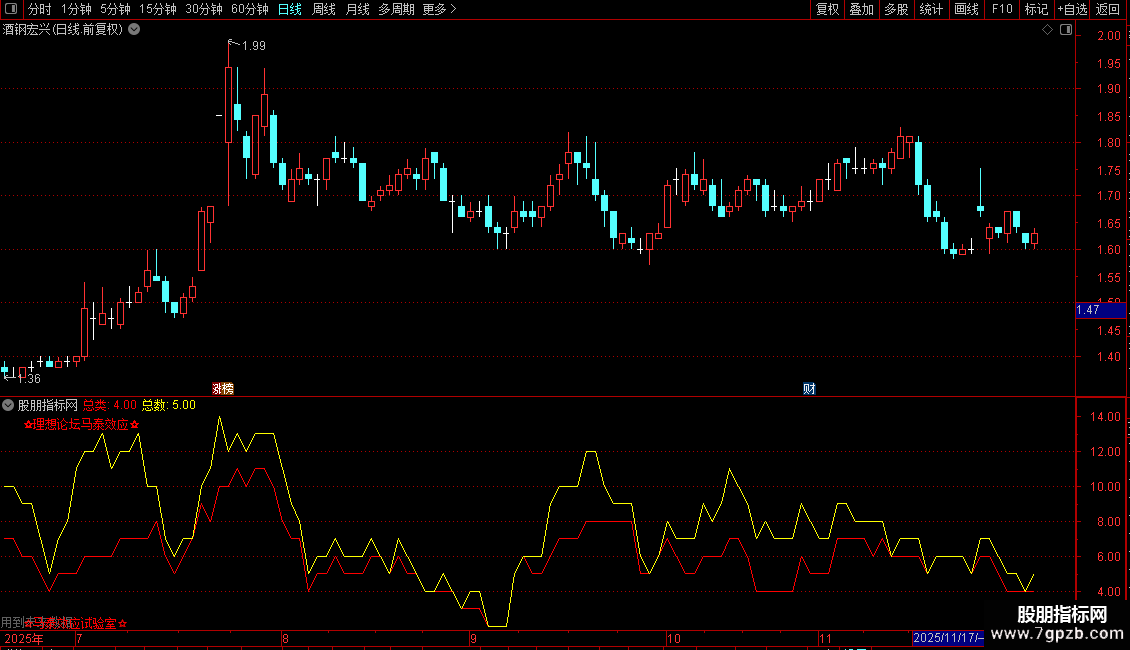Viewport: 1130px width, 650px height.
Task: Switch to the 周线 weekly tab
Action: 324,9
